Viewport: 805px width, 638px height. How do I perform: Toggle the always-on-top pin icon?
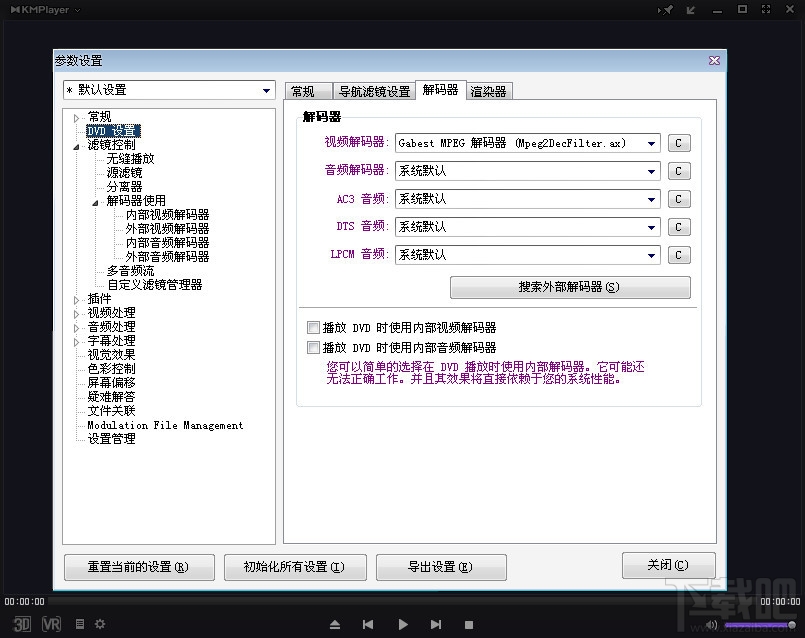click(670, 9)
